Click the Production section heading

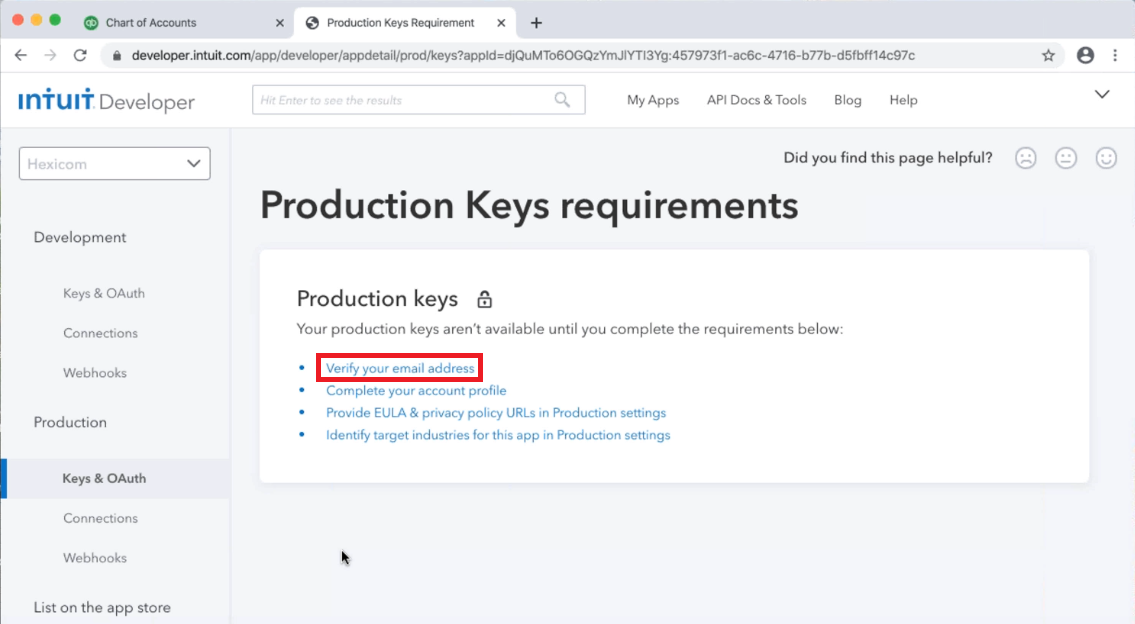coord(70,422)
